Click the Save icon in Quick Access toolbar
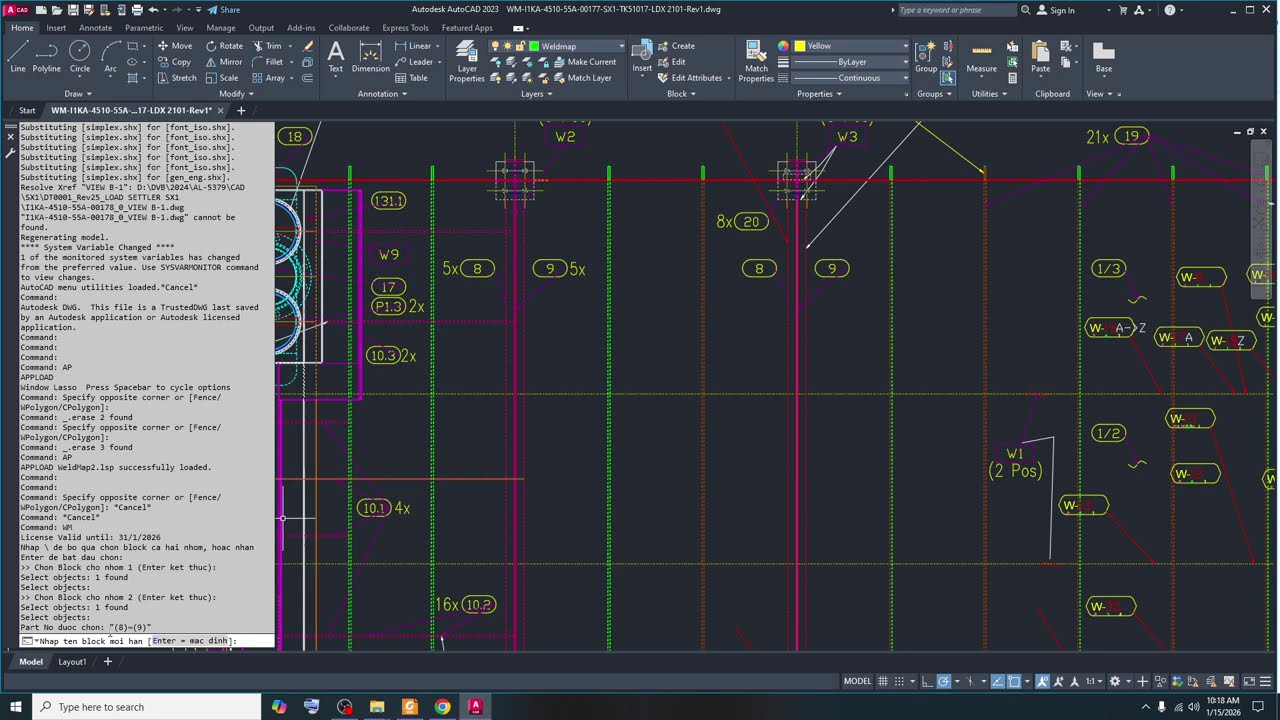Screen dimensions: 1280x720 coord(73,10)
